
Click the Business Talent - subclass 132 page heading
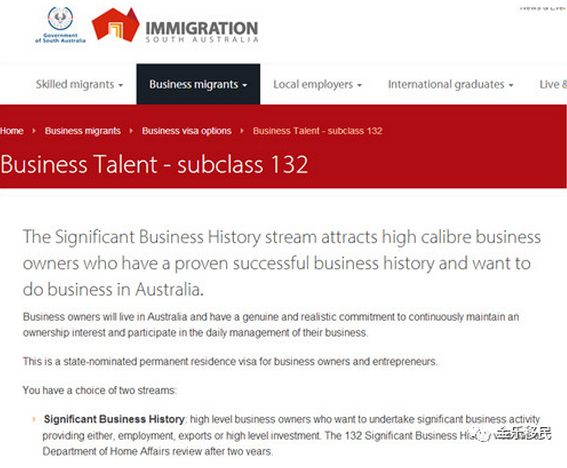coord(154,165)
